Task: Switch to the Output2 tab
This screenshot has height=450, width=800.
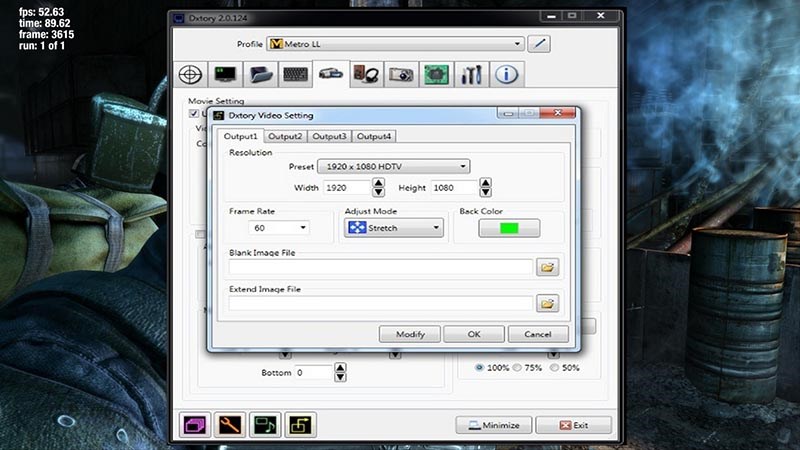Action: pyautogui.click(x=285, y=136)
